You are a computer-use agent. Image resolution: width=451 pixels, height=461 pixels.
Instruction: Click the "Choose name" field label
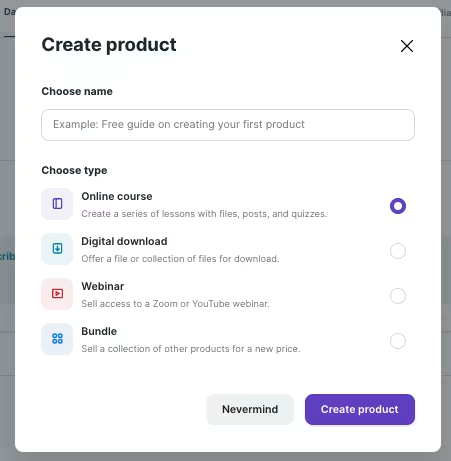77,91
